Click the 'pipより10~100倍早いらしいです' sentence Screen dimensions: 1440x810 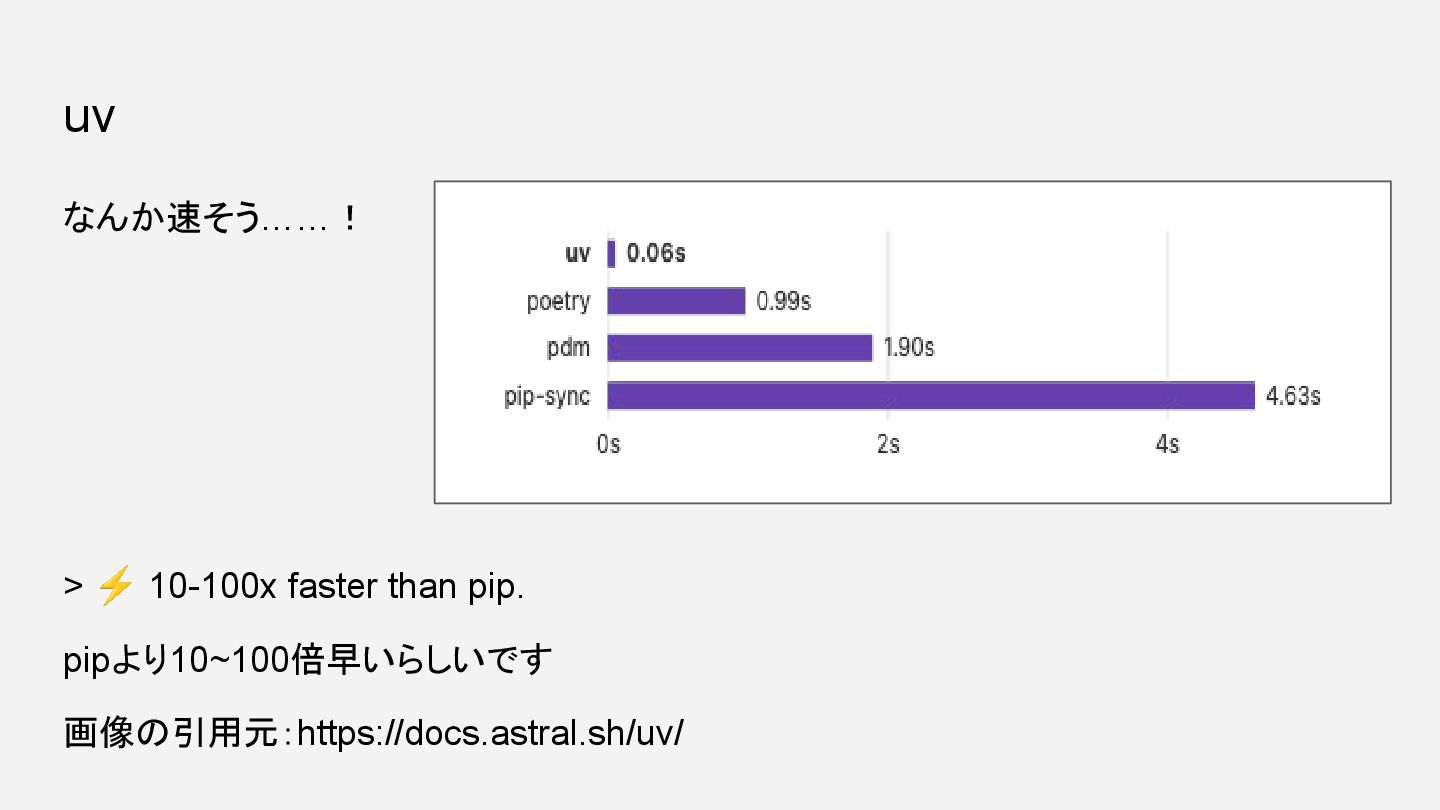308,660
